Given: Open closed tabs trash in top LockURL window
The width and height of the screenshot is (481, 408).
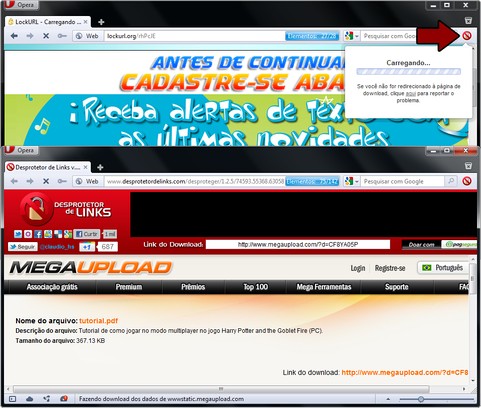Looking at the screenshot, I should [x=468, y=21].
